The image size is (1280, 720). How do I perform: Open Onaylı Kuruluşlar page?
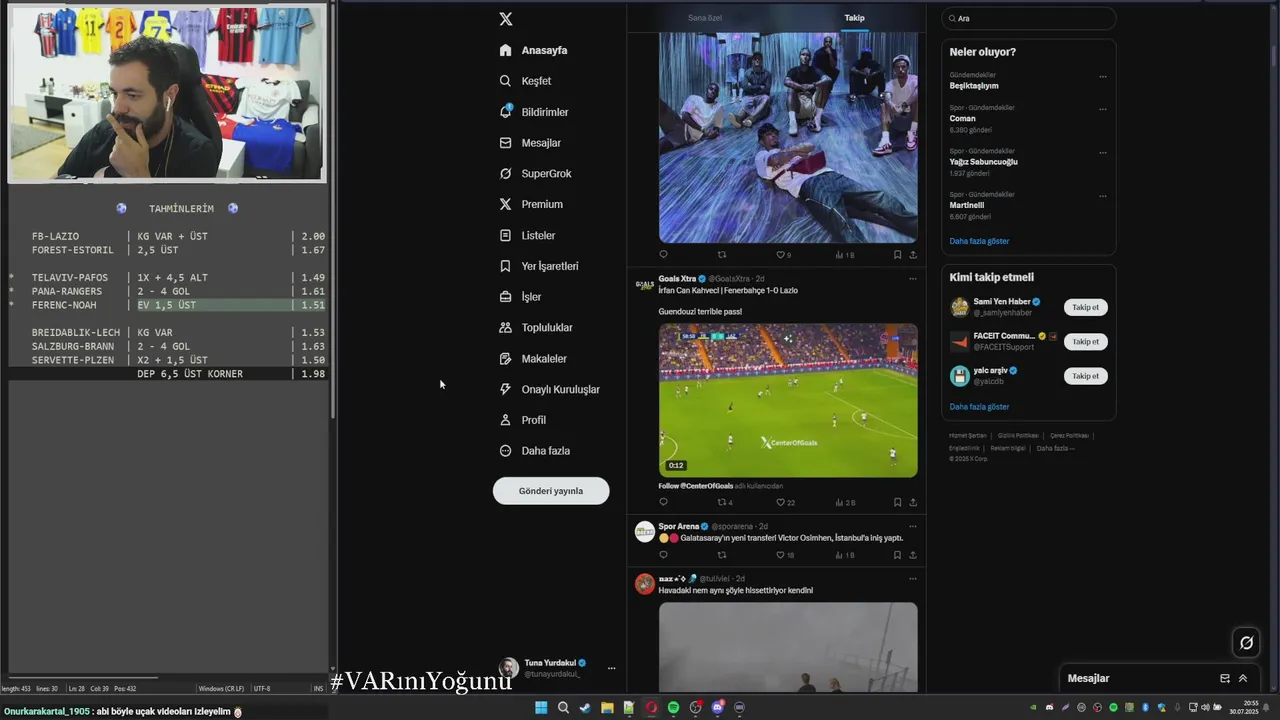point(549,389)
